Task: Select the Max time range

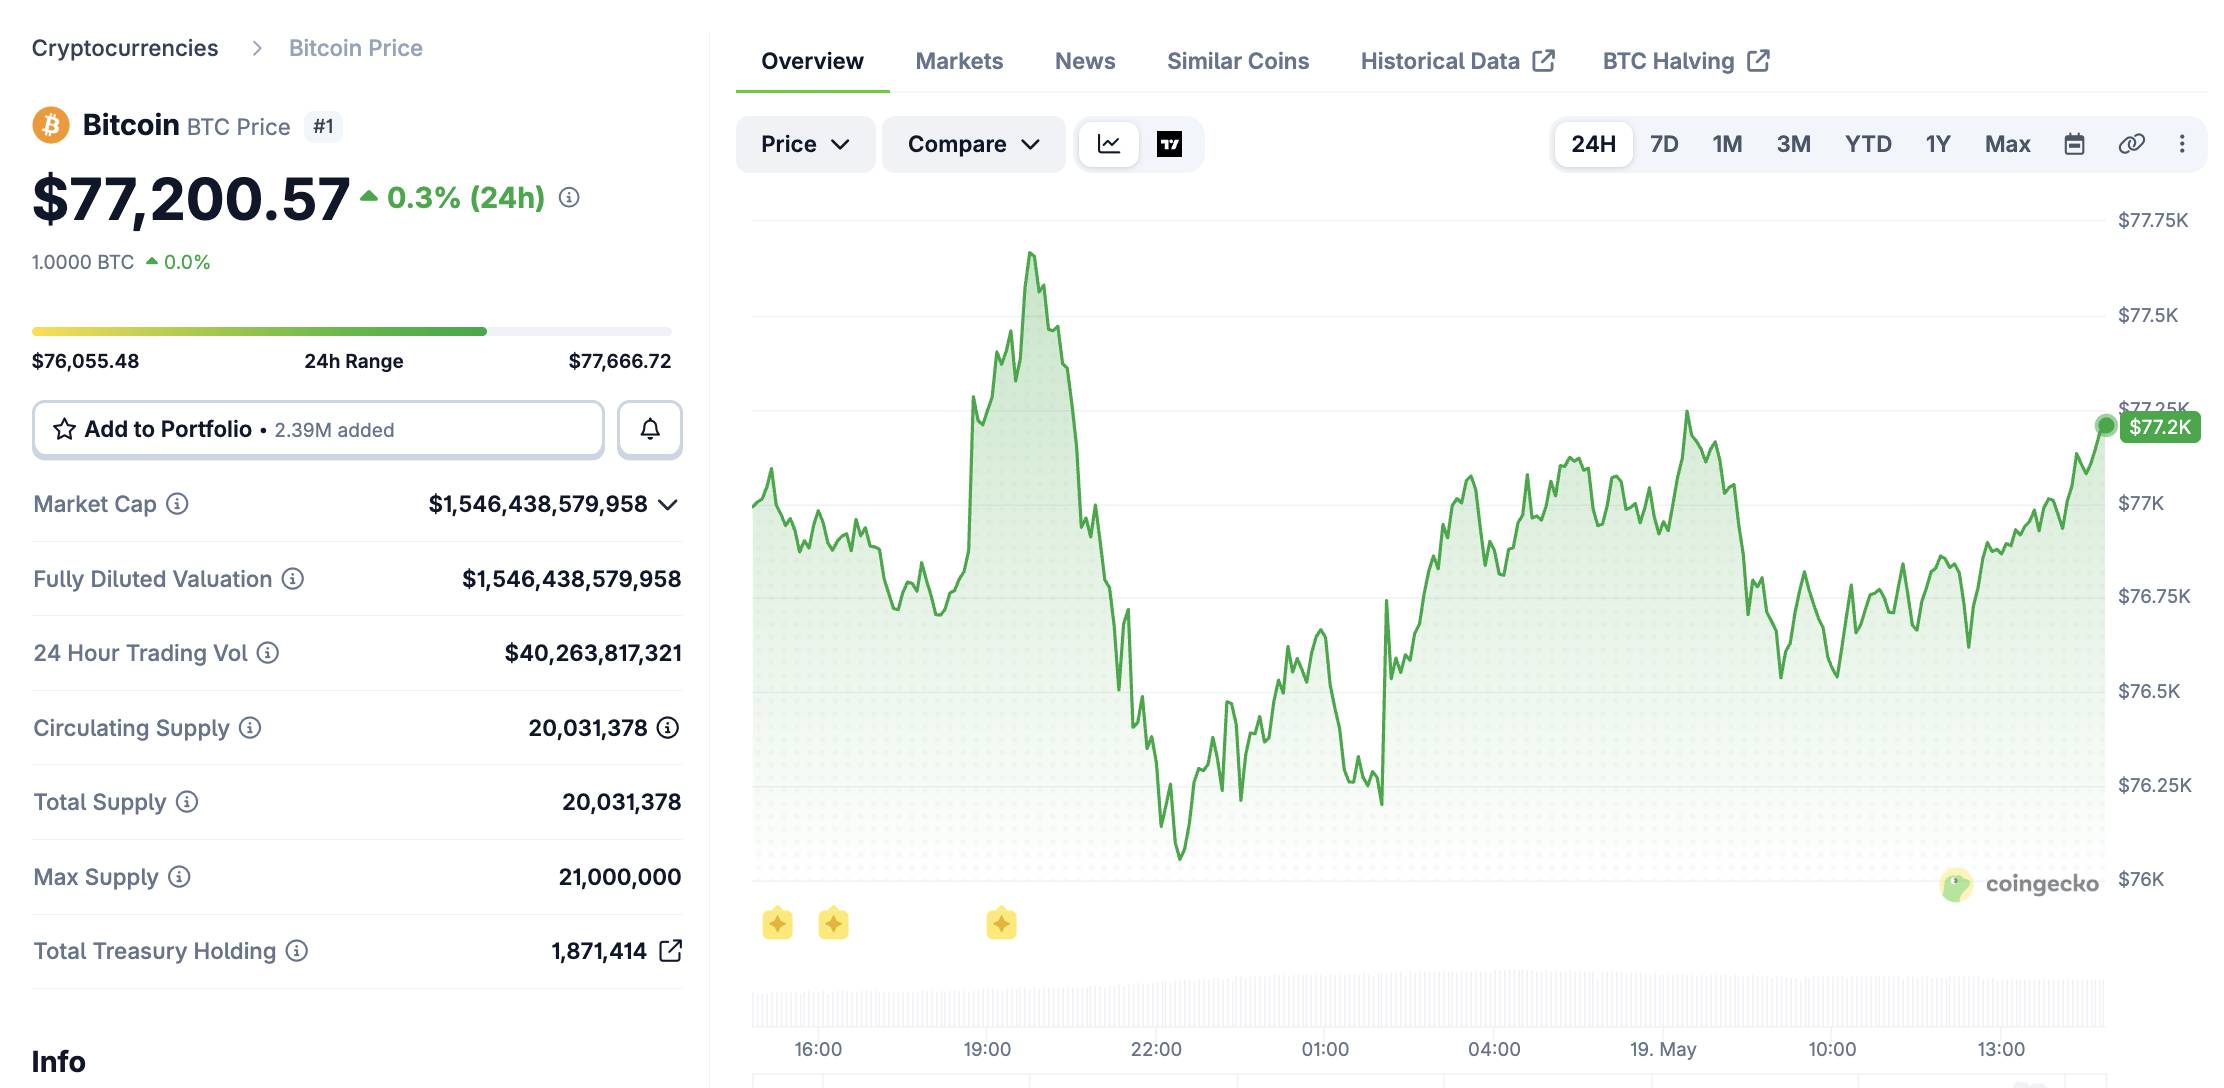Action: click(2008, 144)
